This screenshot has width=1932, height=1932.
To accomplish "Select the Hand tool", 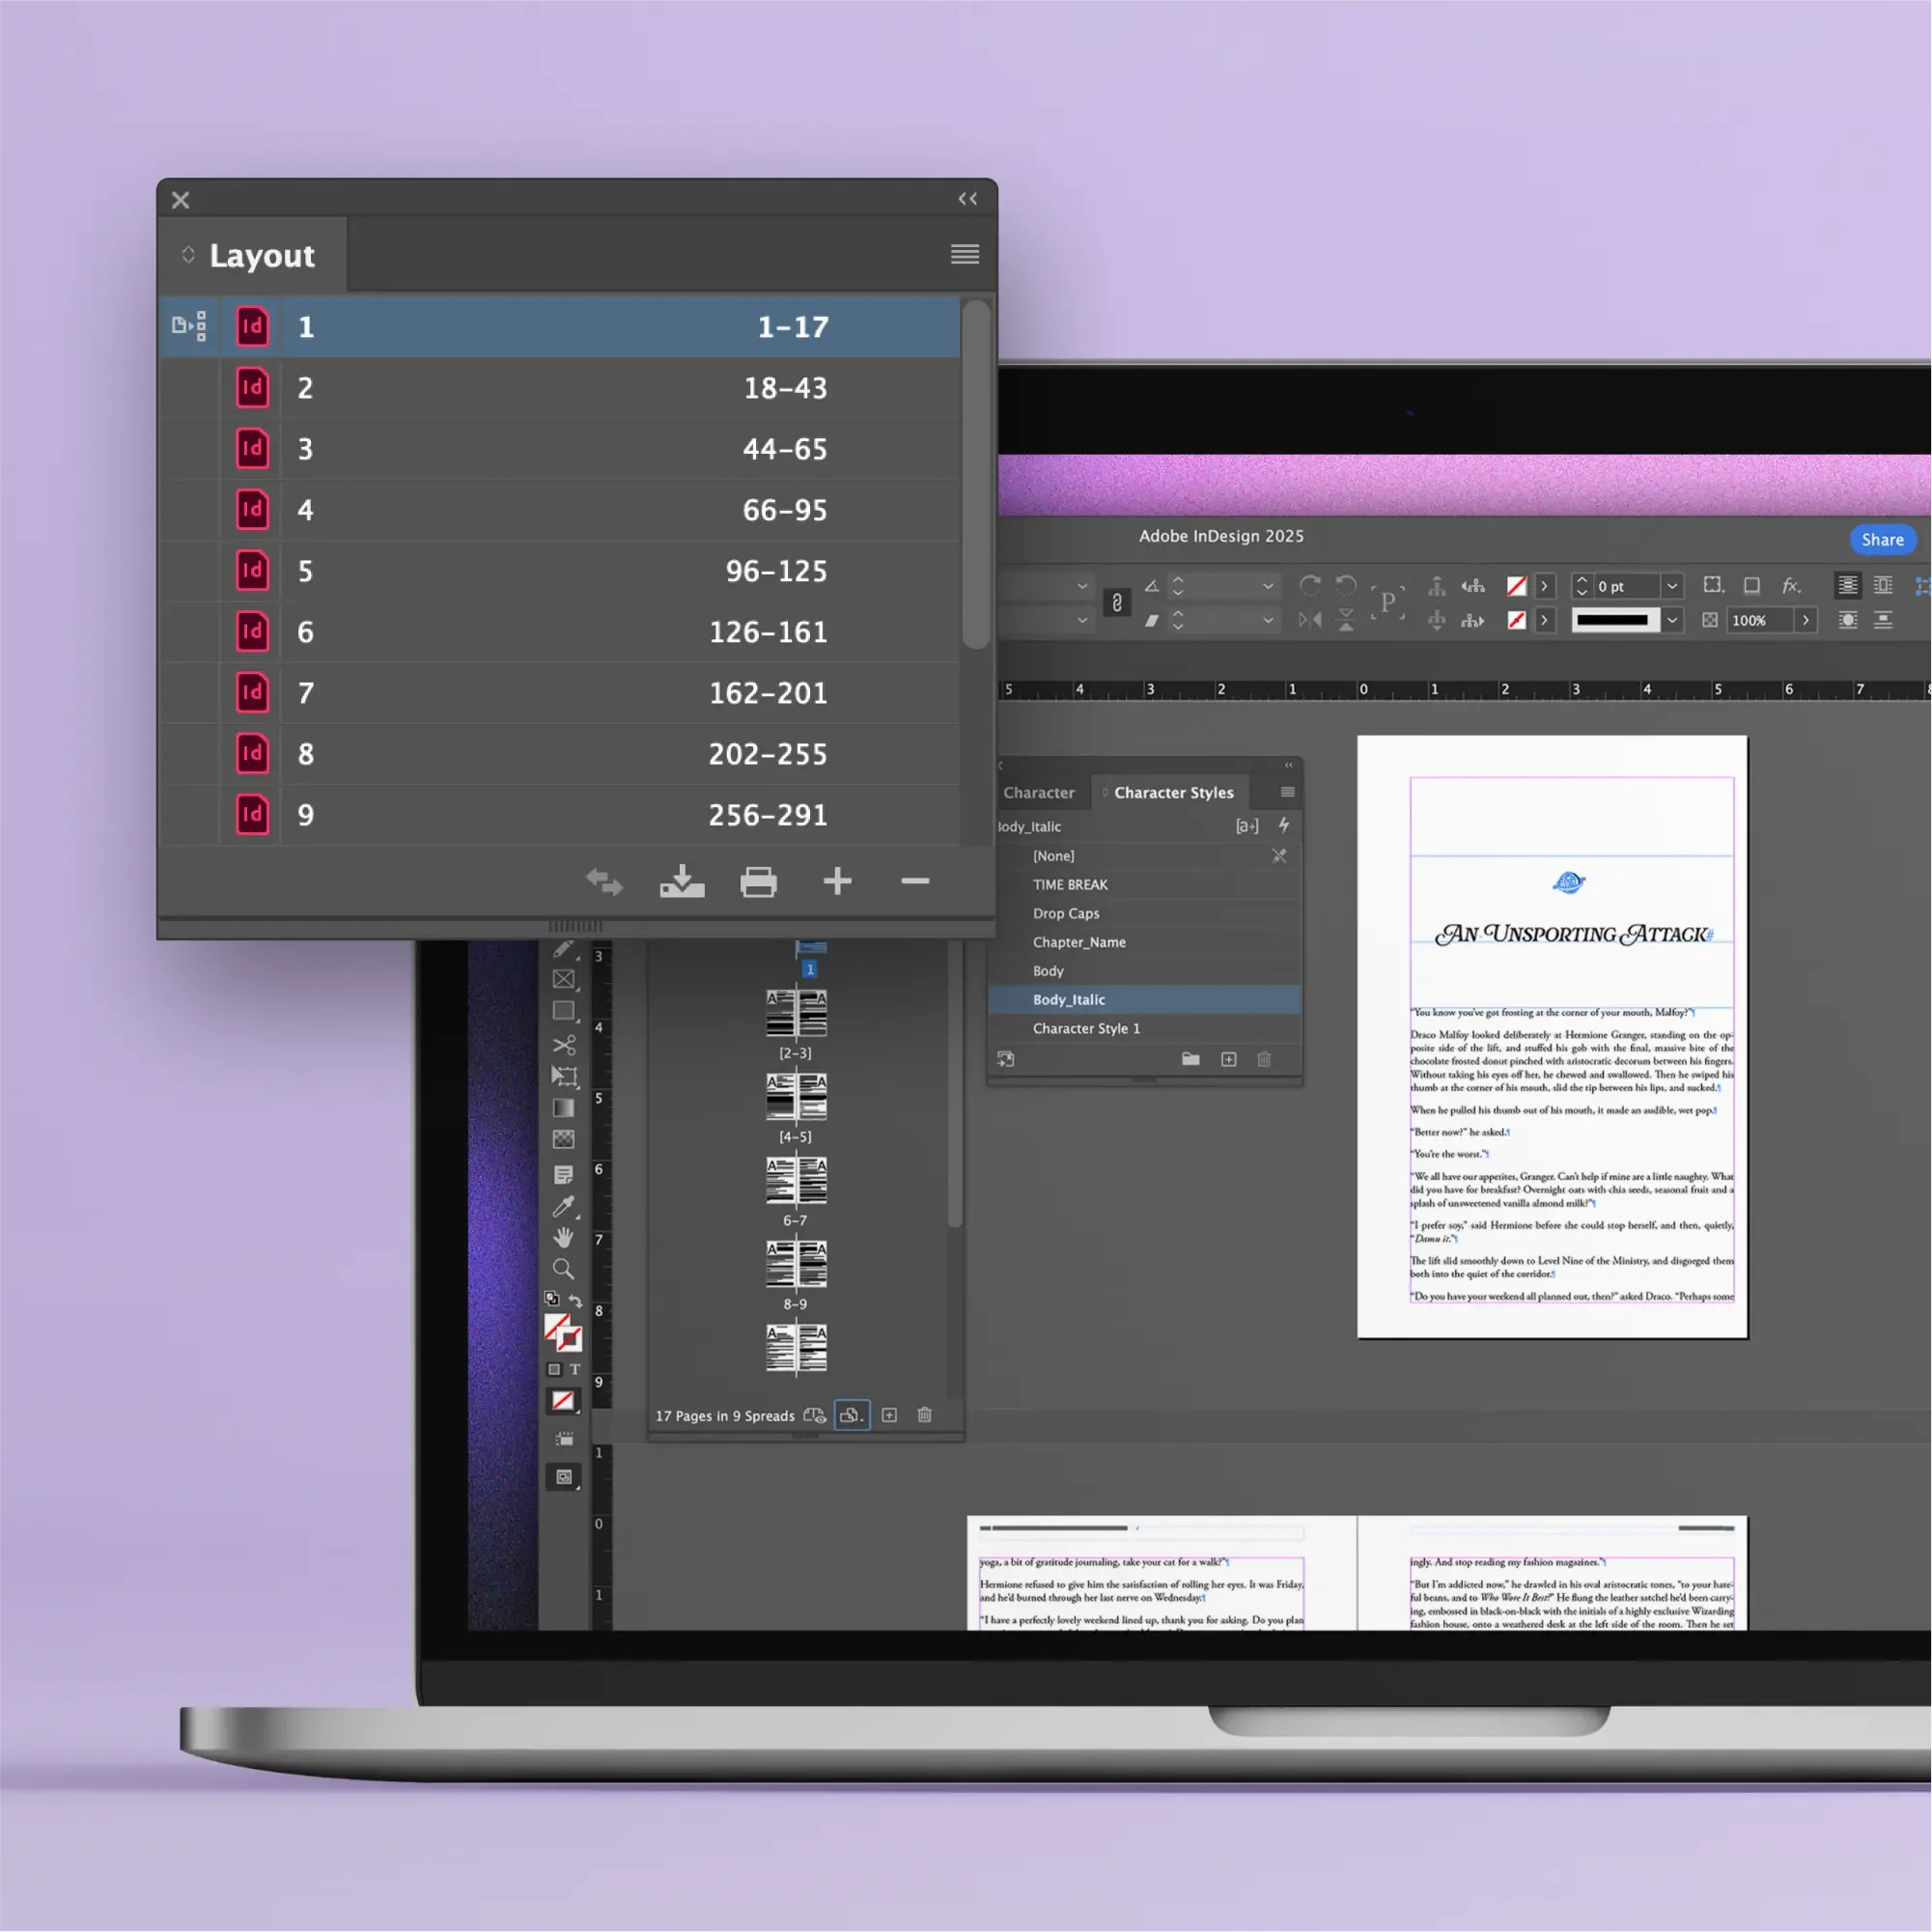I will tap(564, 1238).
